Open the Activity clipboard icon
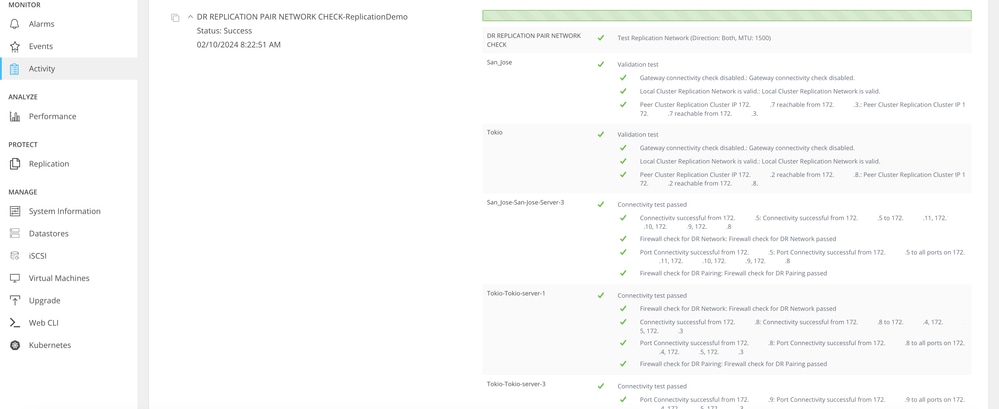 click(15, 69)
